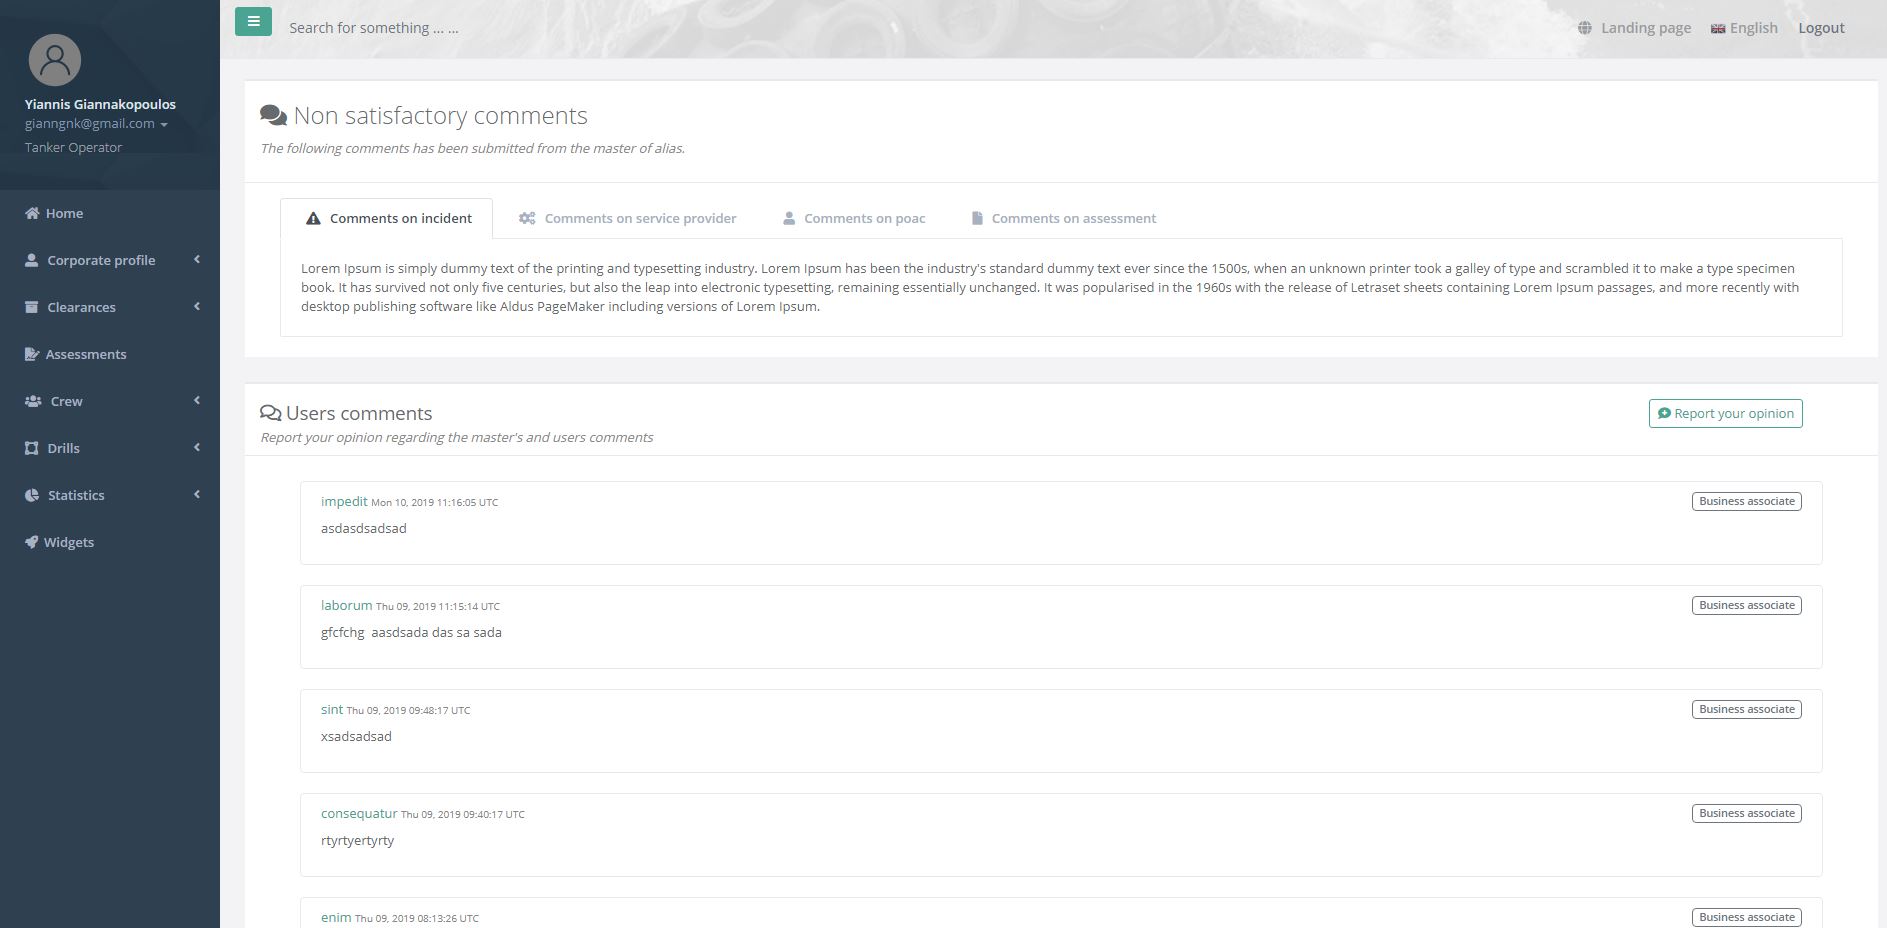Click the Assessments edit icon
Viewport: 1887px width, 928px height.
coord(32,354)
